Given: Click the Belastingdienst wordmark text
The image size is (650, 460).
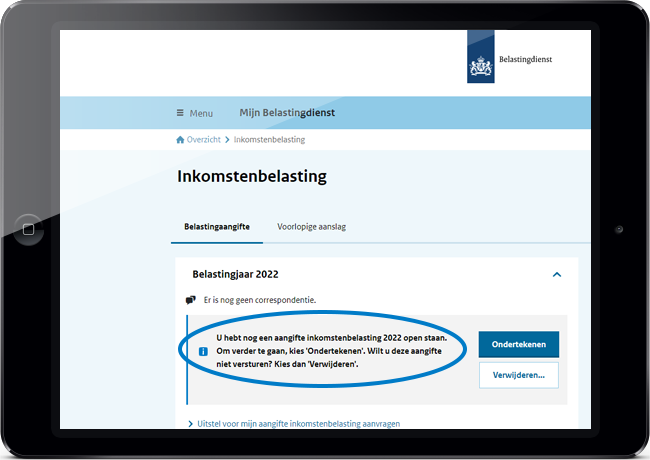Looking at the screenshot, I should click(x=526, y=59).
